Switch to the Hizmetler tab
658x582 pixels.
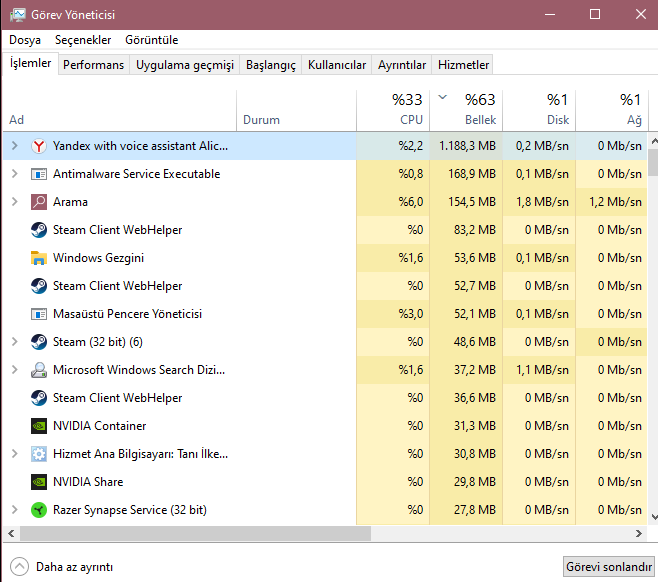tap(463, 65)
